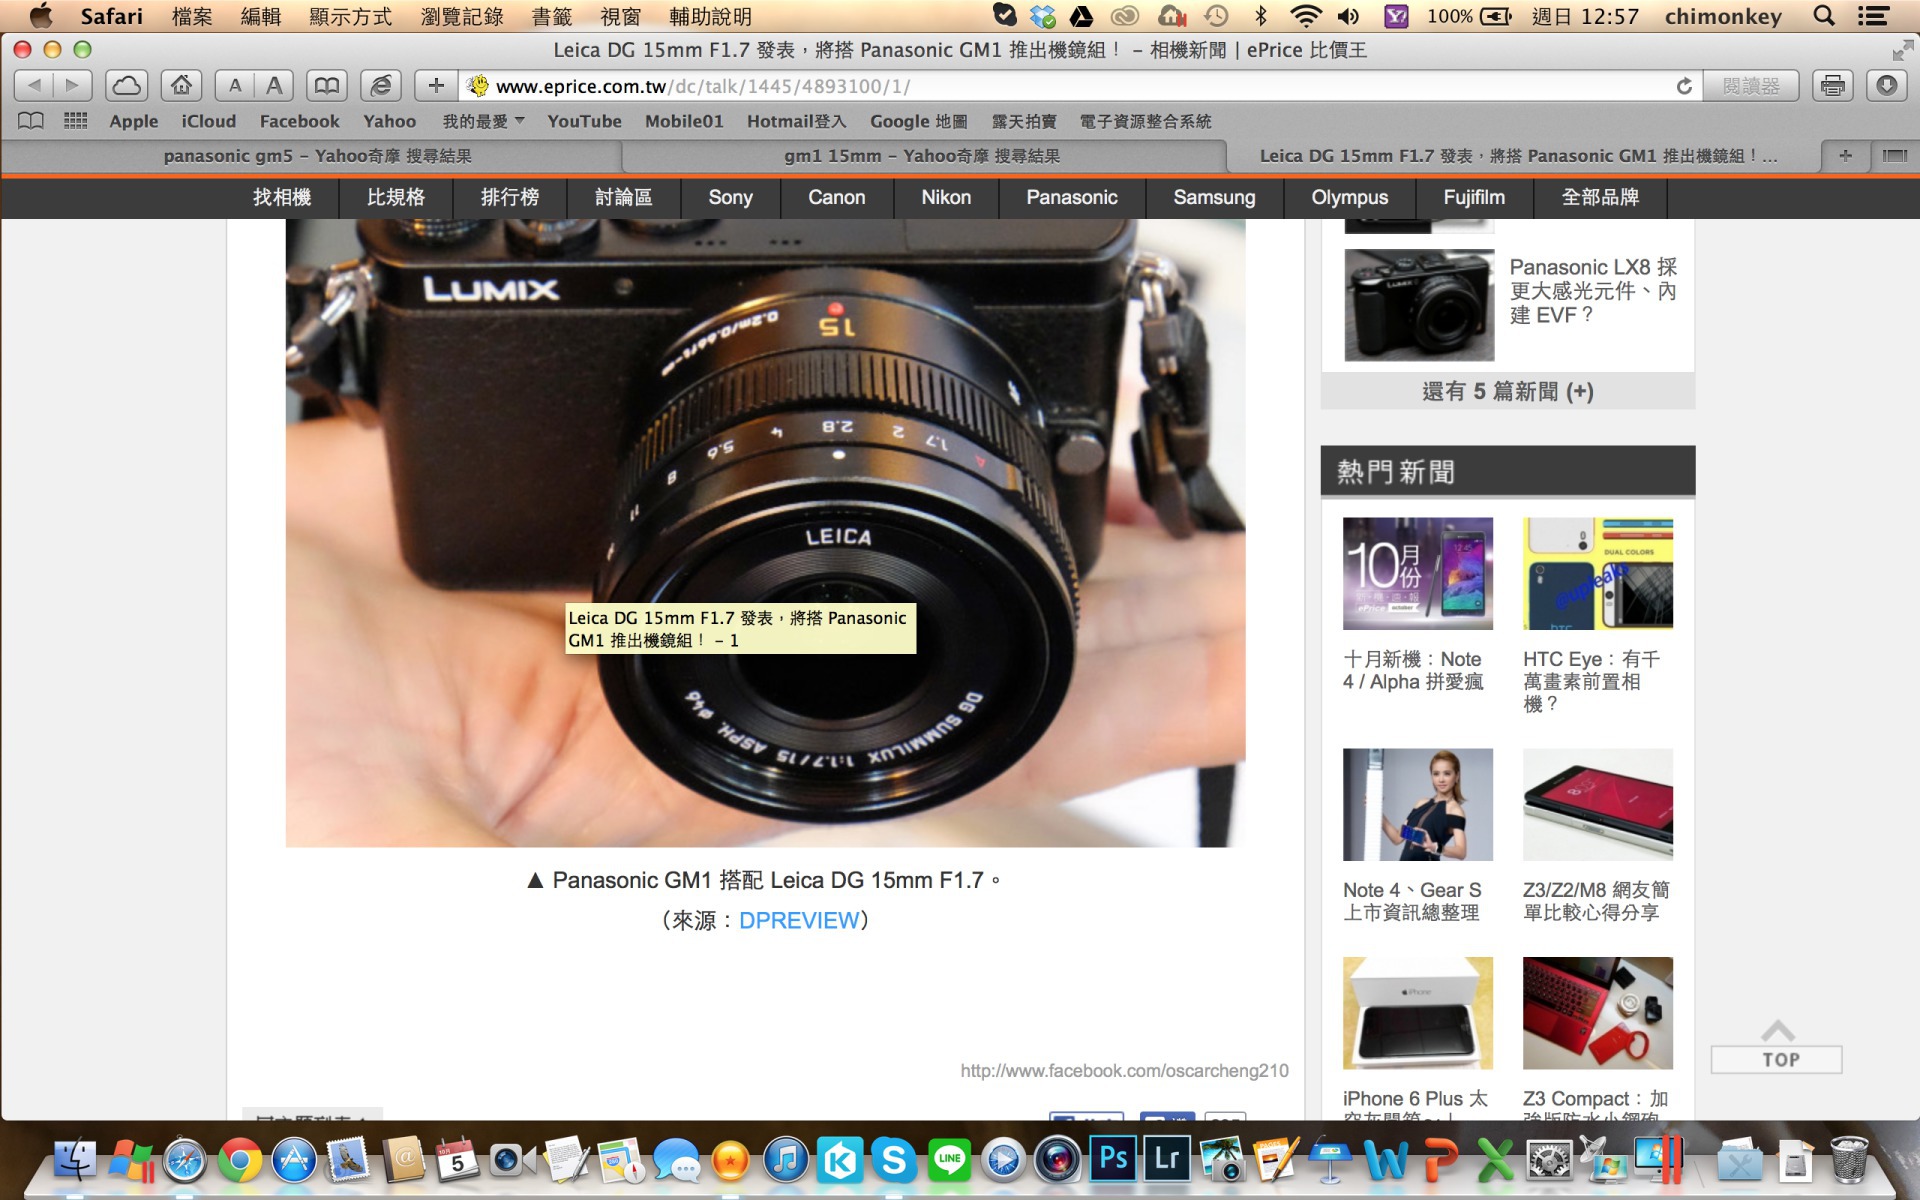Screen dimensions: 1920x1200
Task: Launch Lightroom from the Dock
Action: 1166,1159
